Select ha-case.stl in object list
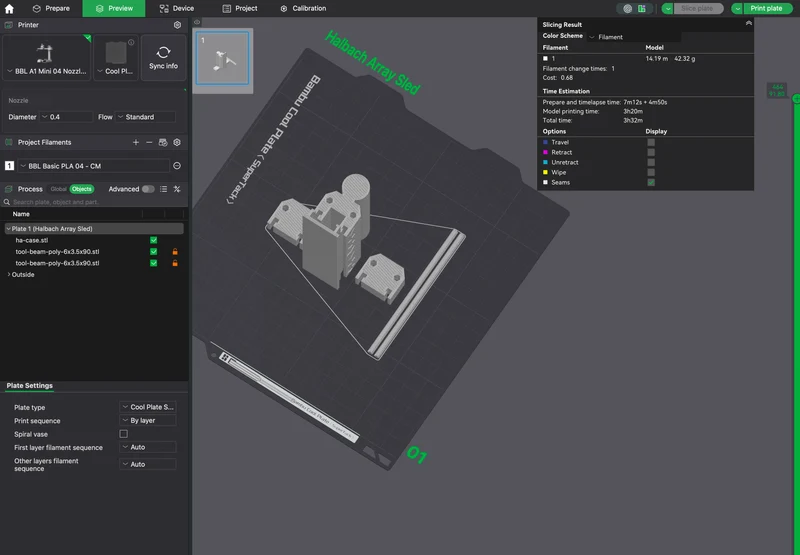 (x=32, y=240)
